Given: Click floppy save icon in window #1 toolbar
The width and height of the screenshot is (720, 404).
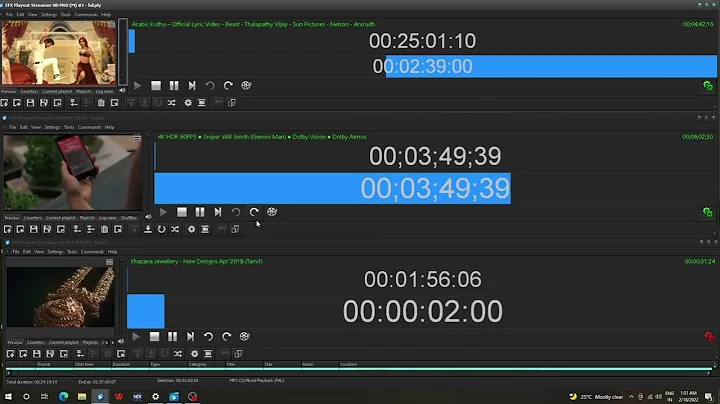Looking at the screenshot, I should tap(30, 103).
